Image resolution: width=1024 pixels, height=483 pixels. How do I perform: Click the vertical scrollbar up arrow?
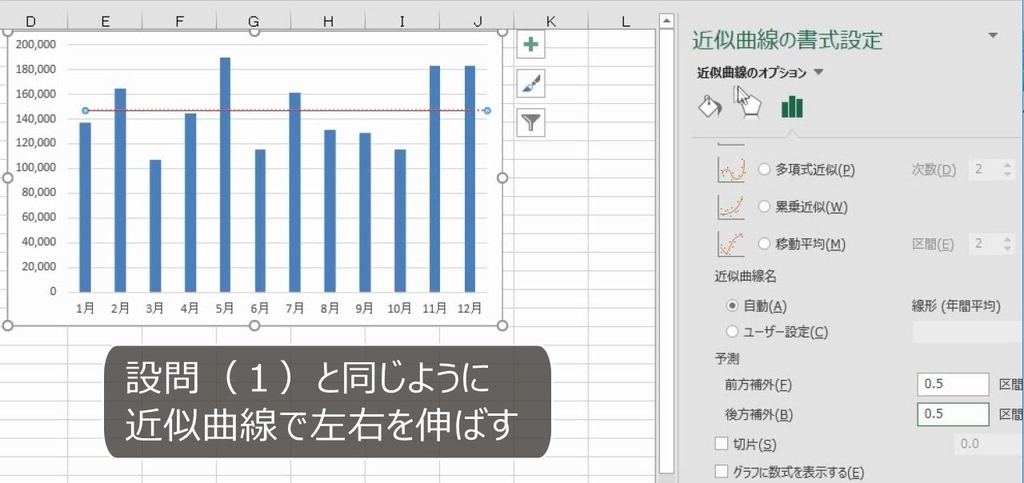pos(666,22)
